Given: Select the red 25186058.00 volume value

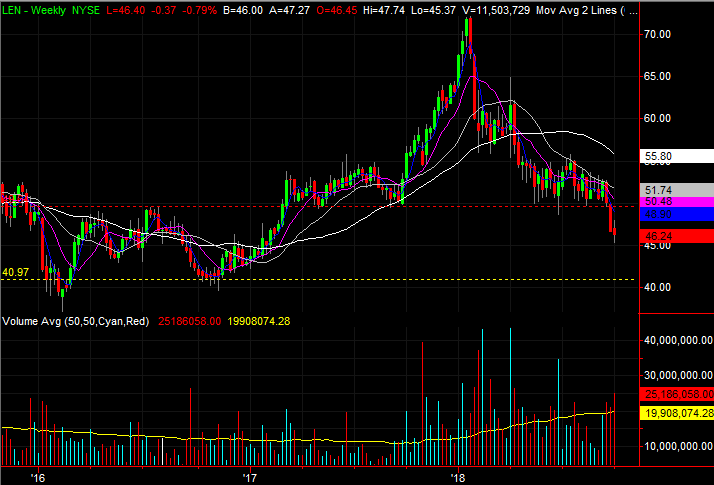Looking at the screenshot, I should (x=189, y=321).
